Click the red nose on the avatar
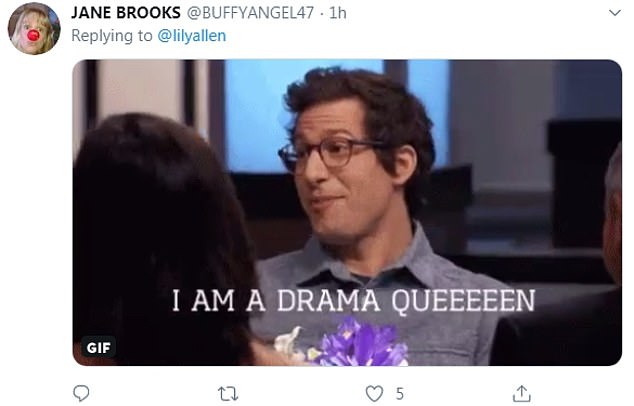The height and width of the screenshot is (406, 634). pyautogui.click(x=33, y=36)
